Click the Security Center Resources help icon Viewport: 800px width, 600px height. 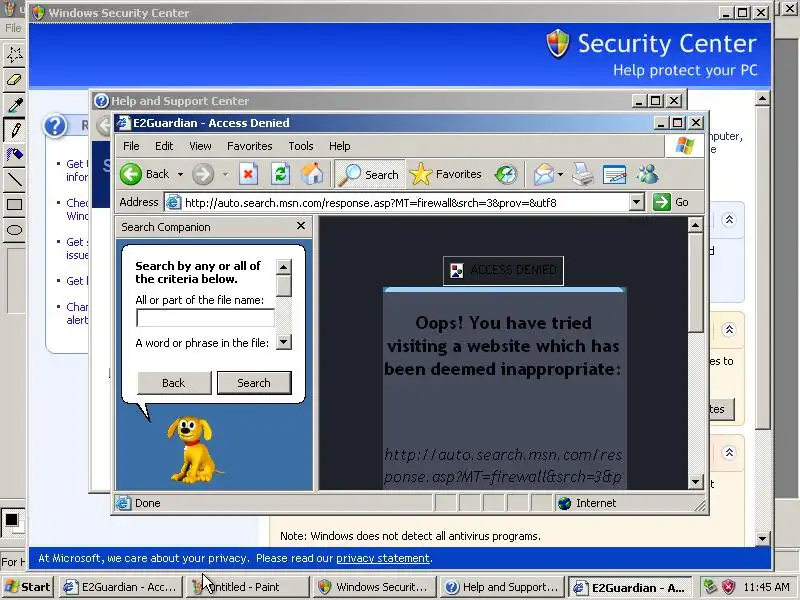[55, 126]
